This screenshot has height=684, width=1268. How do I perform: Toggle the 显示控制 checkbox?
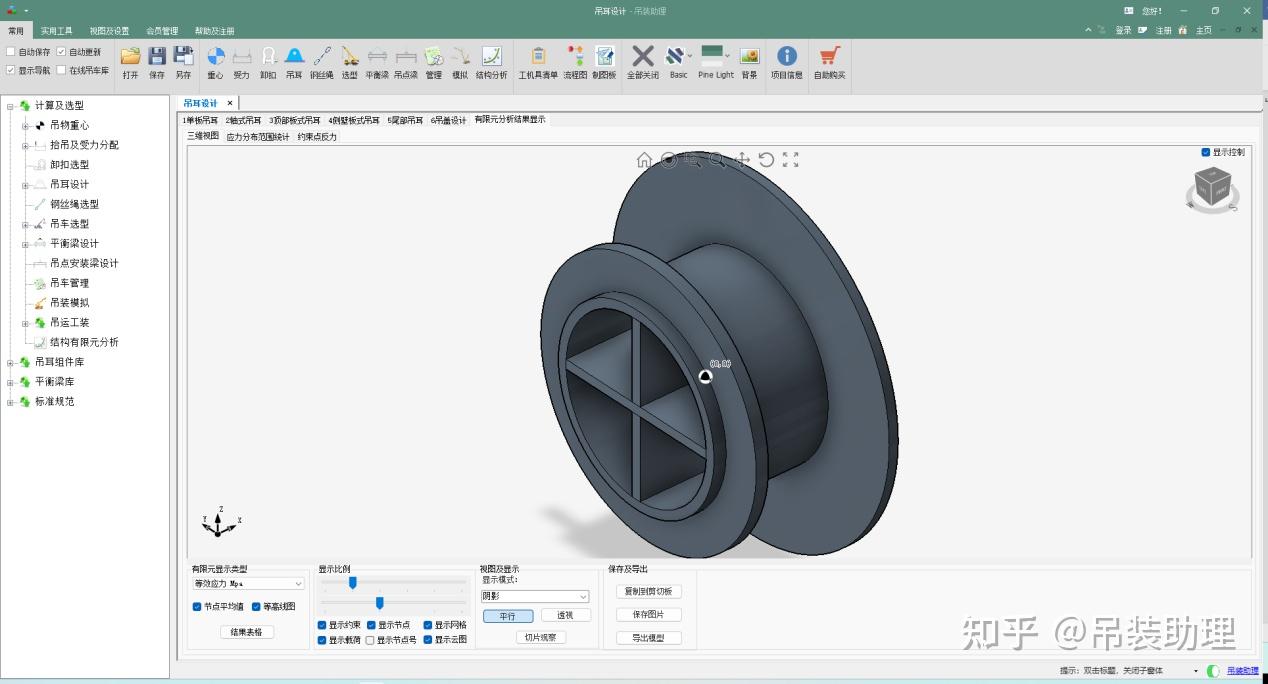[x=1206, y=152]
